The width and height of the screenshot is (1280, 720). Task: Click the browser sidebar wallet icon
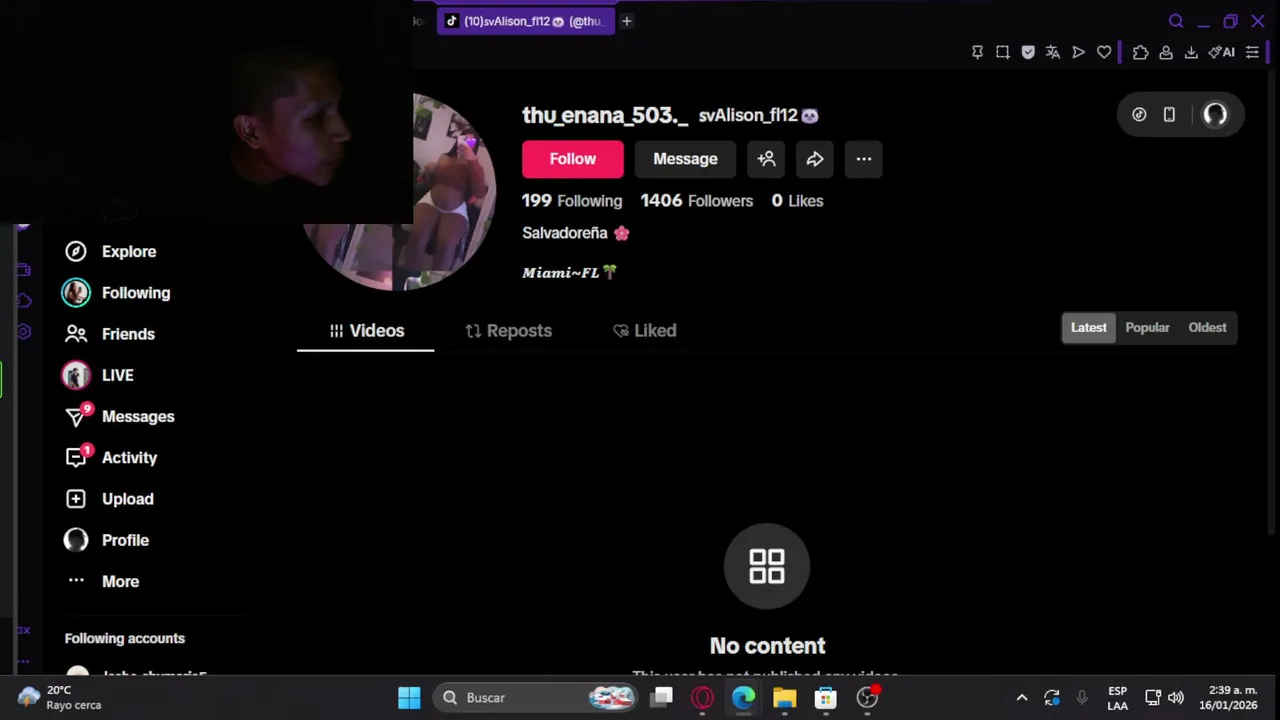23,270
